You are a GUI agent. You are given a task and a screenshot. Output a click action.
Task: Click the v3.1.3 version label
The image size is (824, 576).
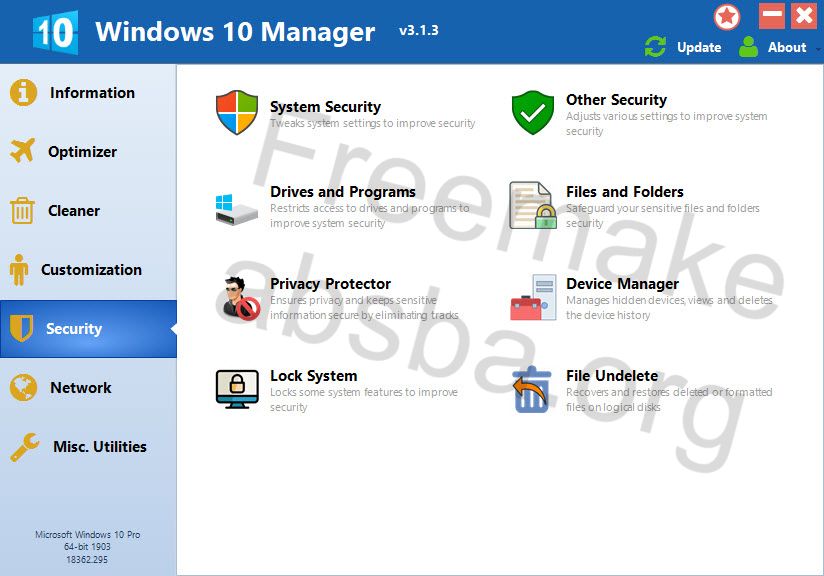pos(419,30)
